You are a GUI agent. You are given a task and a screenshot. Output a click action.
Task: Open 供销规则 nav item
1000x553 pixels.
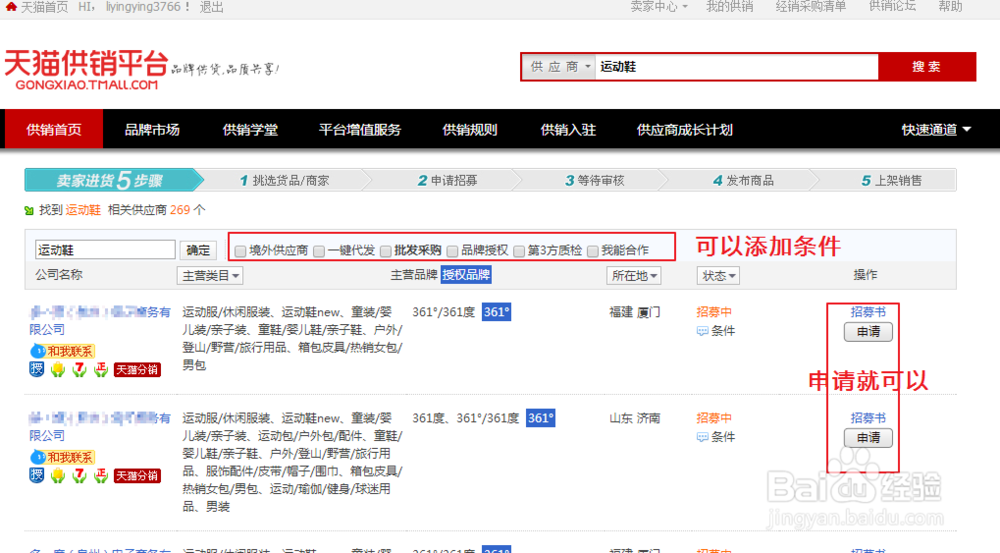click(x=470, y=129)
